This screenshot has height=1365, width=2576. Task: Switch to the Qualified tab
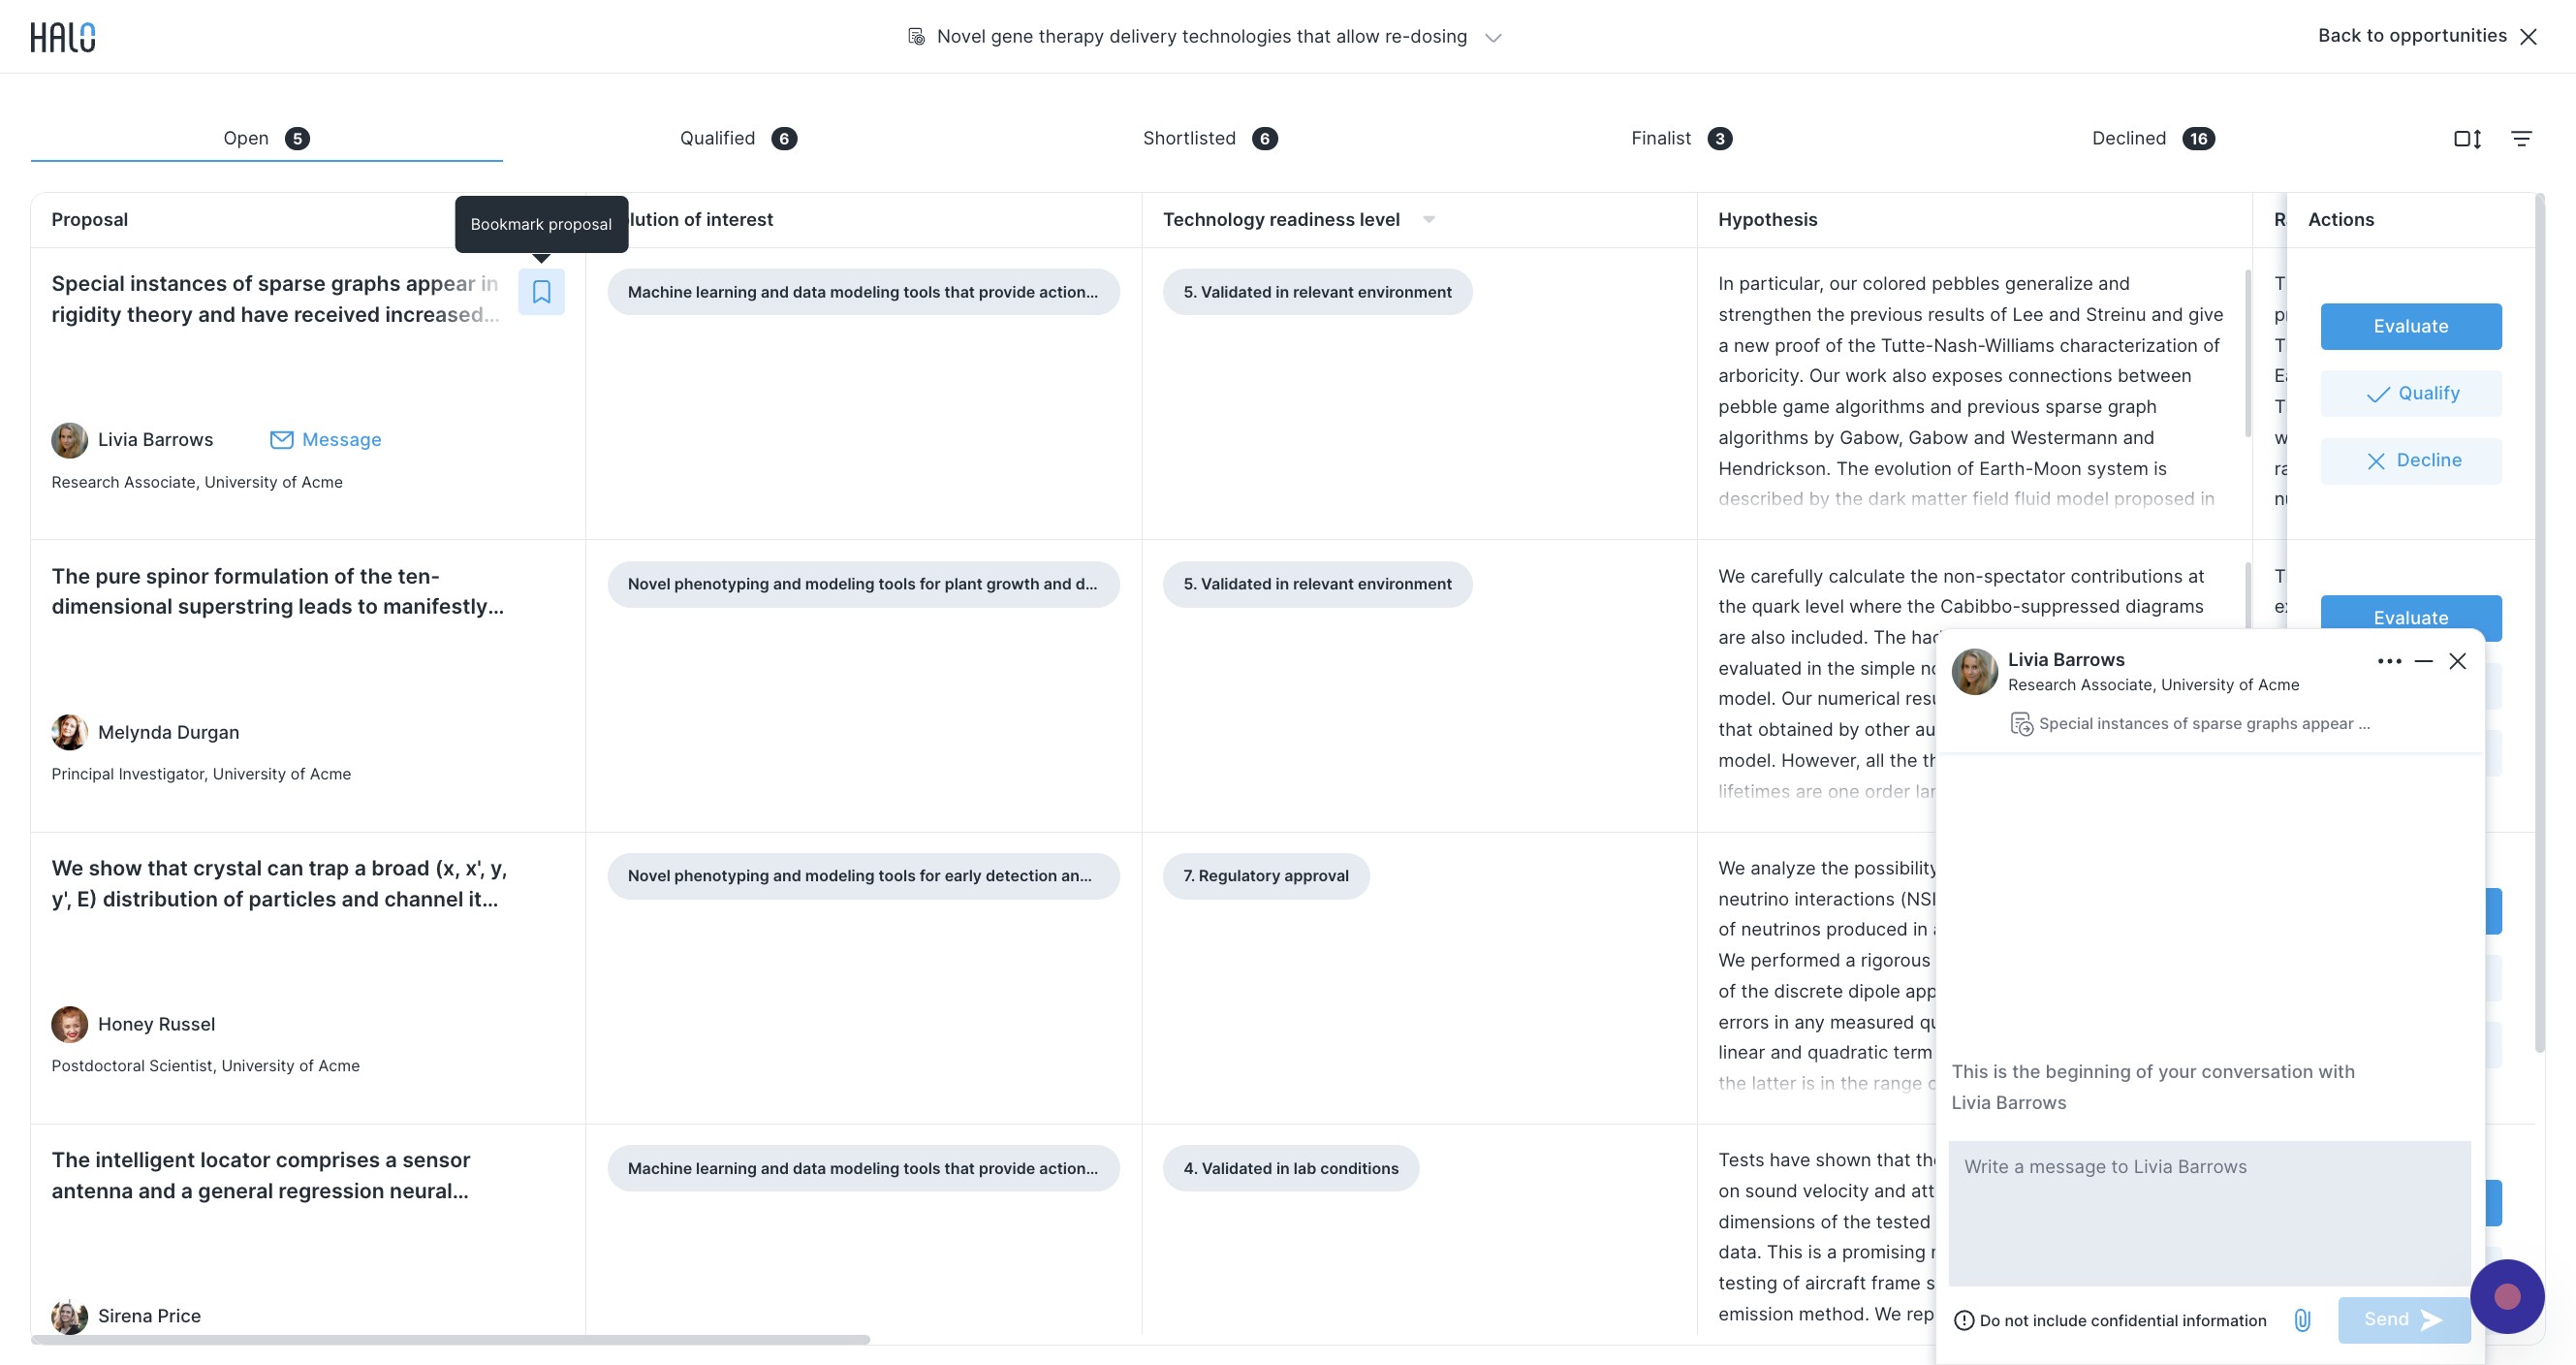(x=738, y=139)
